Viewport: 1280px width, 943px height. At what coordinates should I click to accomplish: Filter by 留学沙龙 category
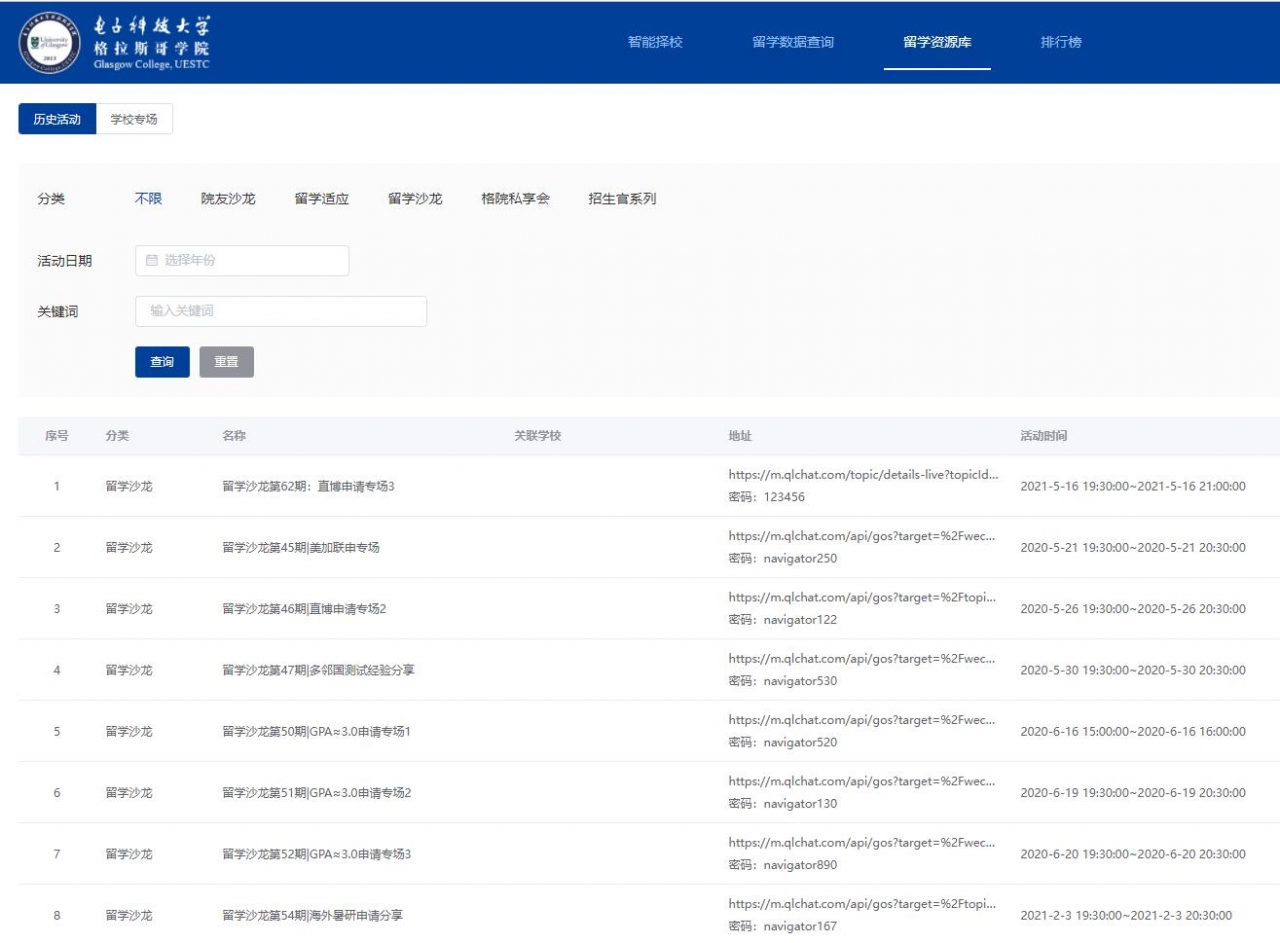pos(415,199)
